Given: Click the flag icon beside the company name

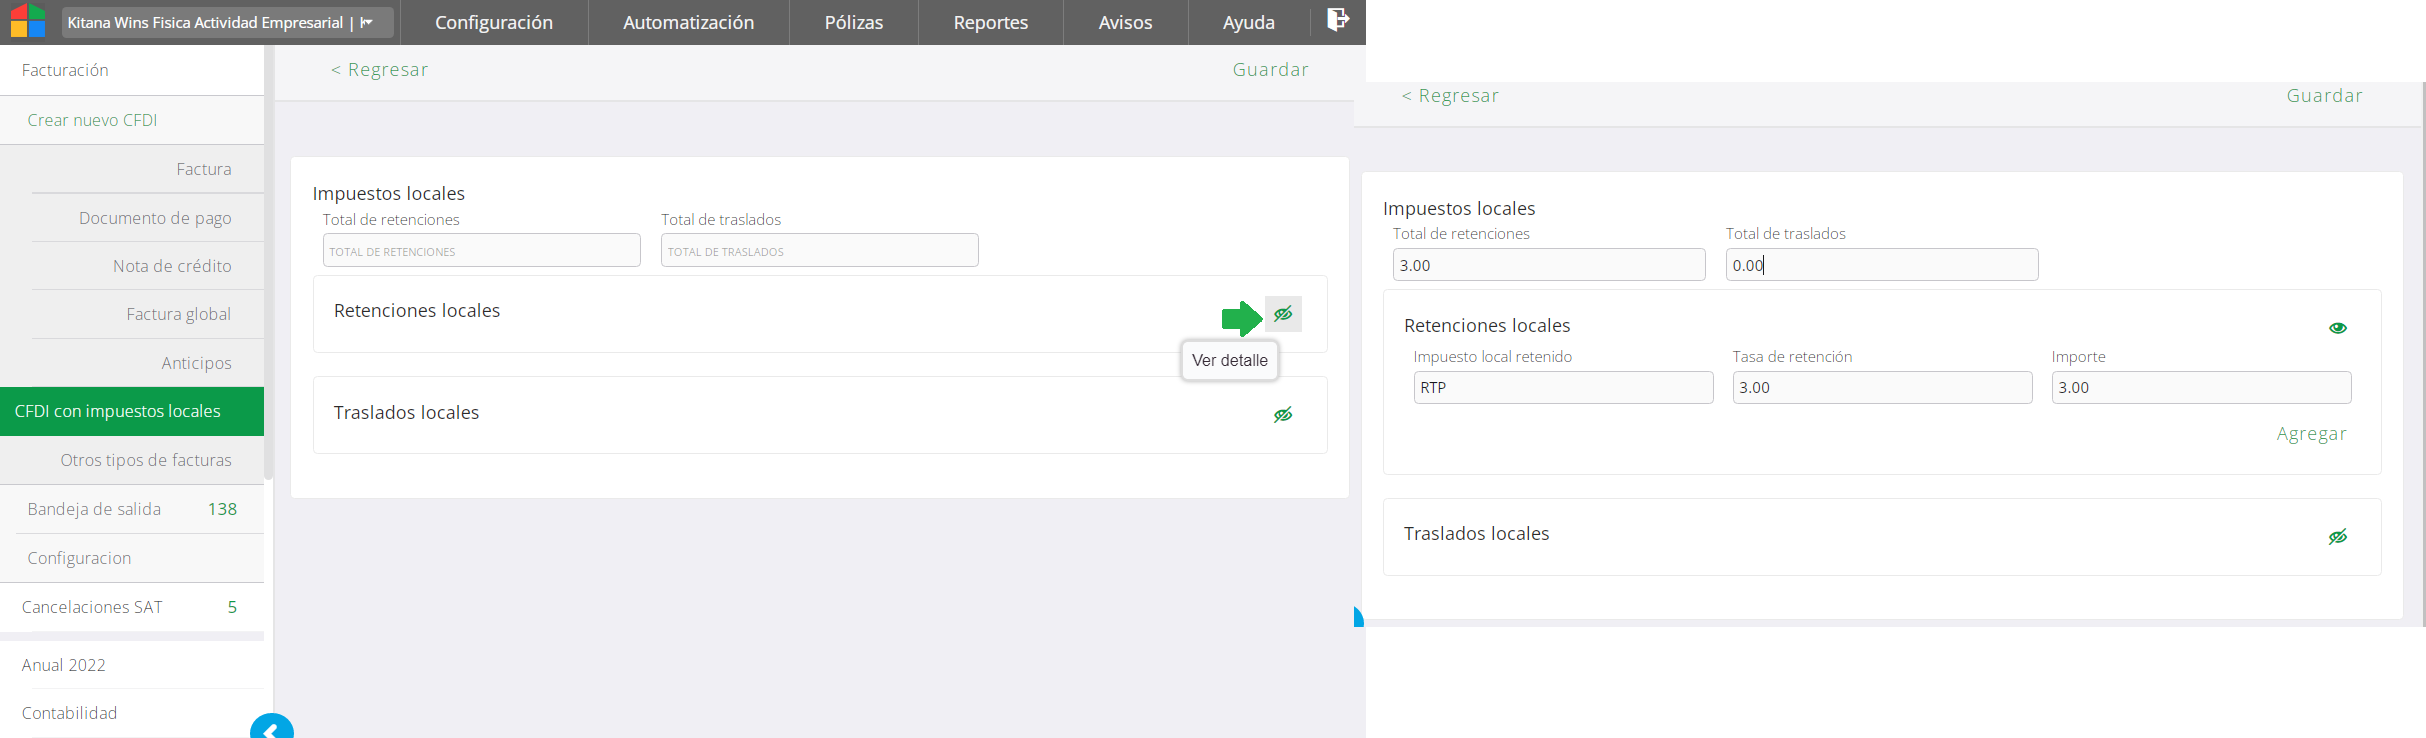Looking at the screenshot, I should pyautogui.click(x=367, y=22).
